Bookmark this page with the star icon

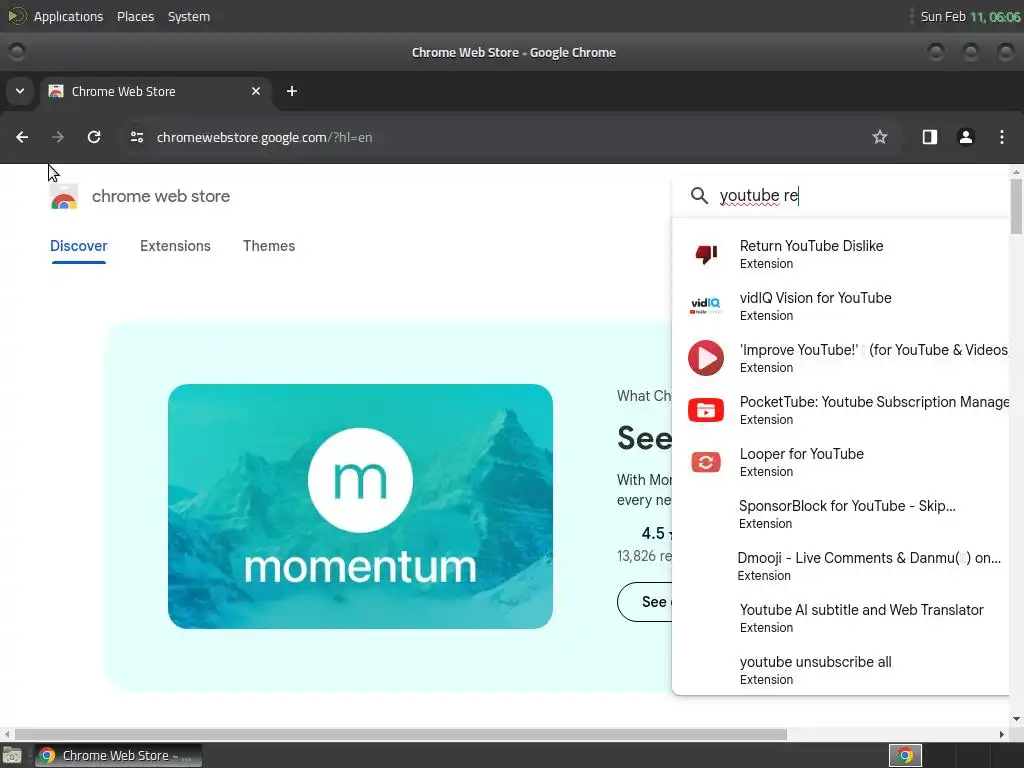coord(880,137)
